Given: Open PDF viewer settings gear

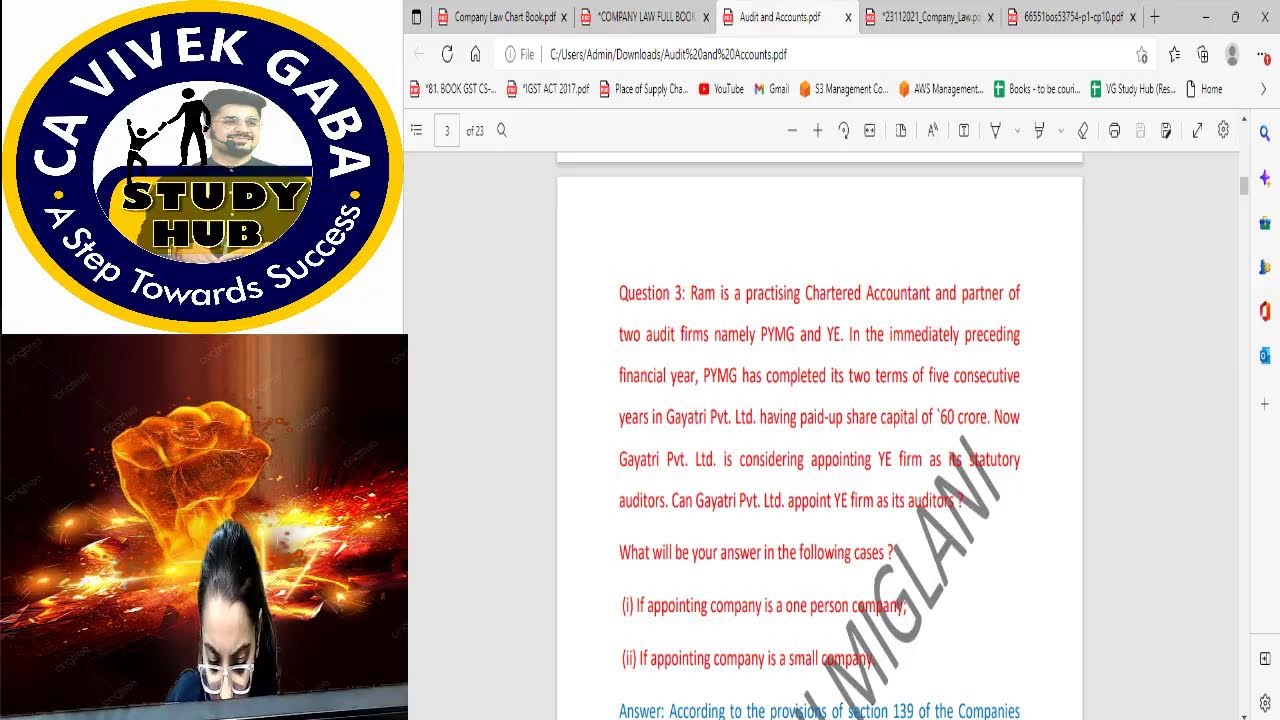Looking at the screenshot, I should click(x=1223, y=130).
